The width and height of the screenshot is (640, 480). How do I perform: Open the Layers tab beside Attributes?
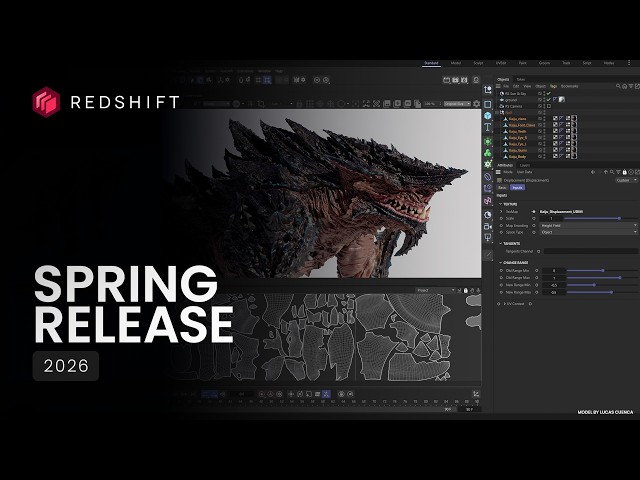point(524,165)
